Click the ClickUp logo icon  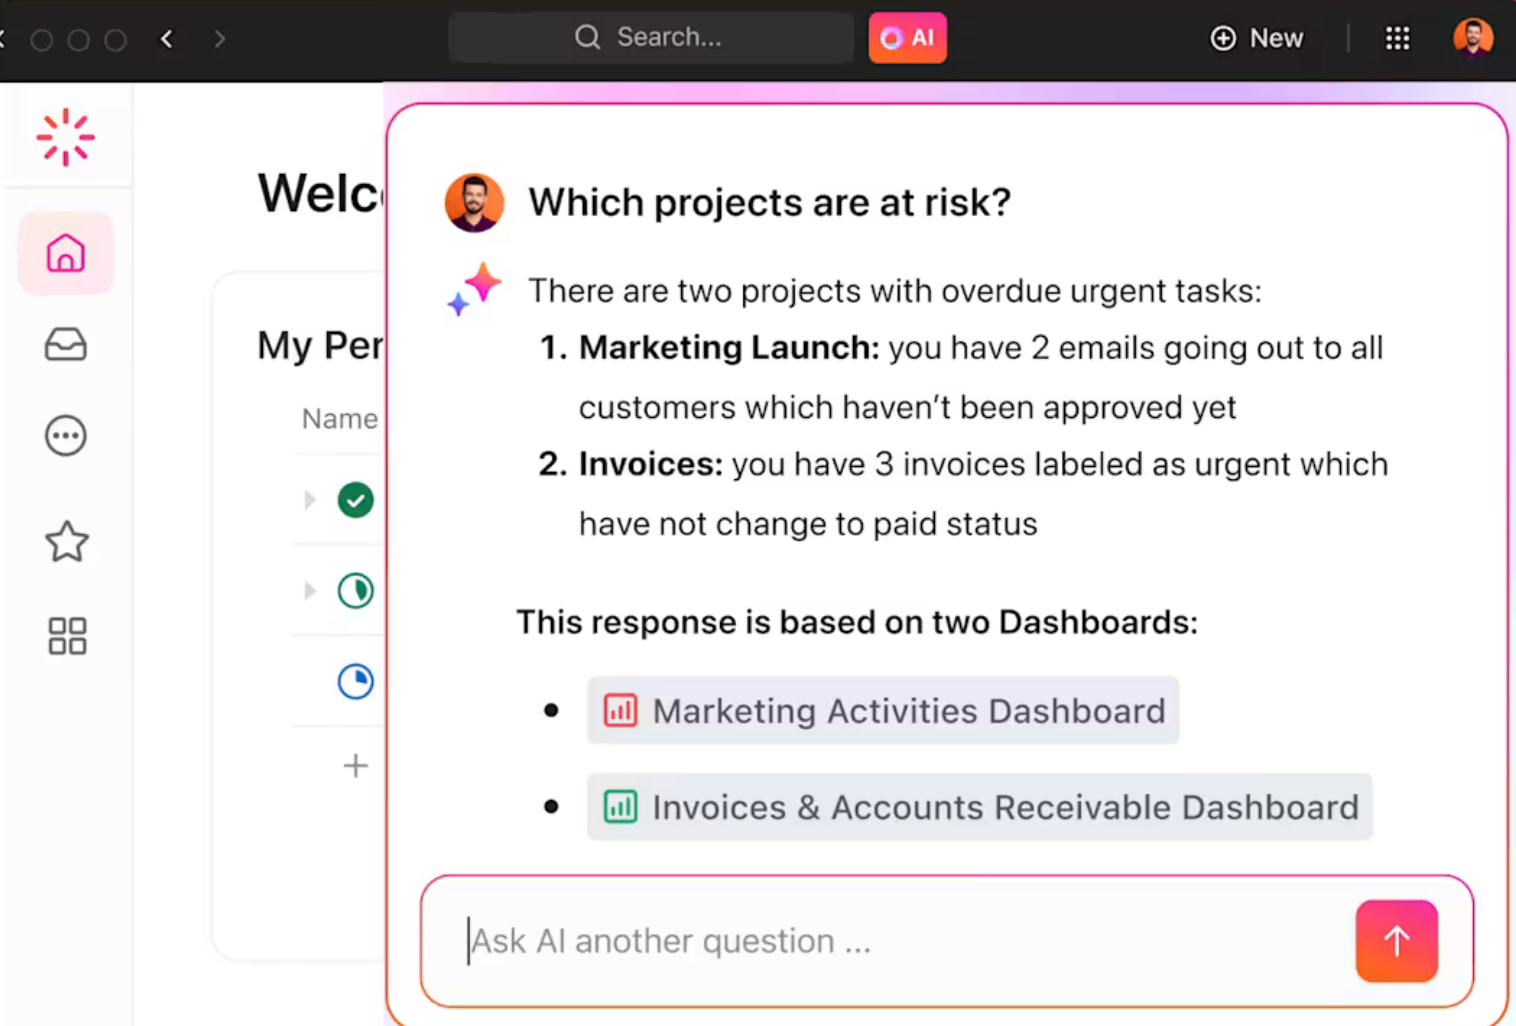click(66, 137)
